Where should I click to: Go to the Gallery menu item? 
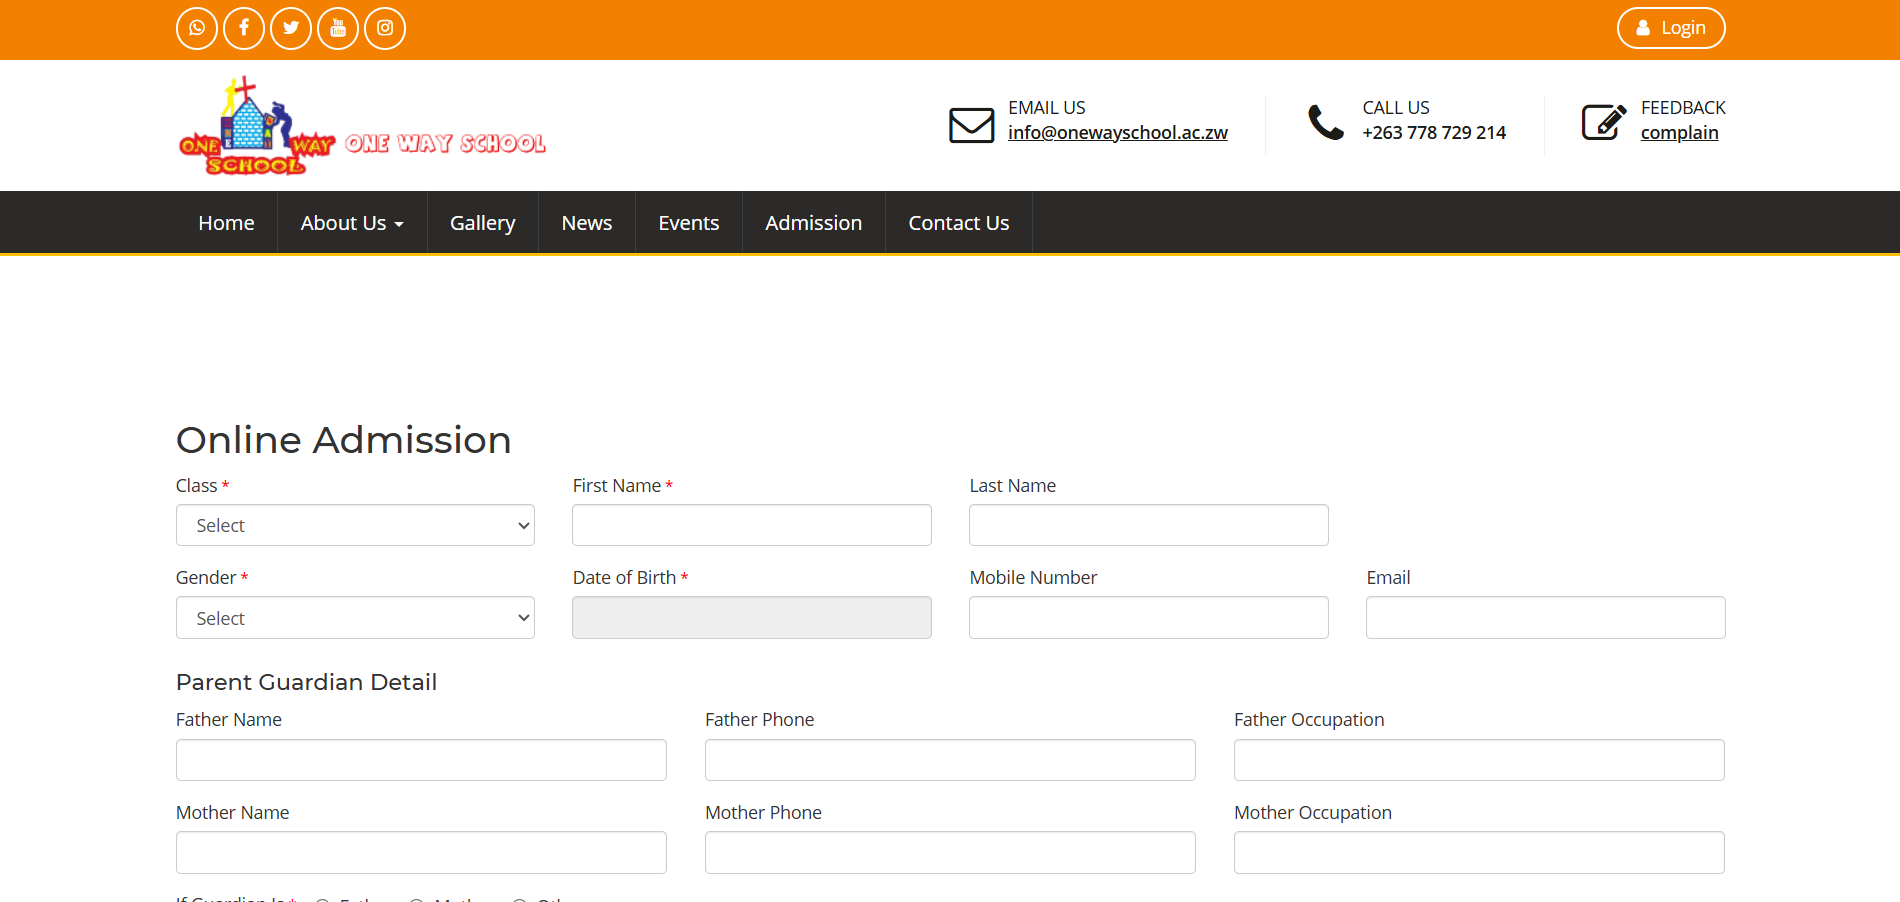(482, 223)
